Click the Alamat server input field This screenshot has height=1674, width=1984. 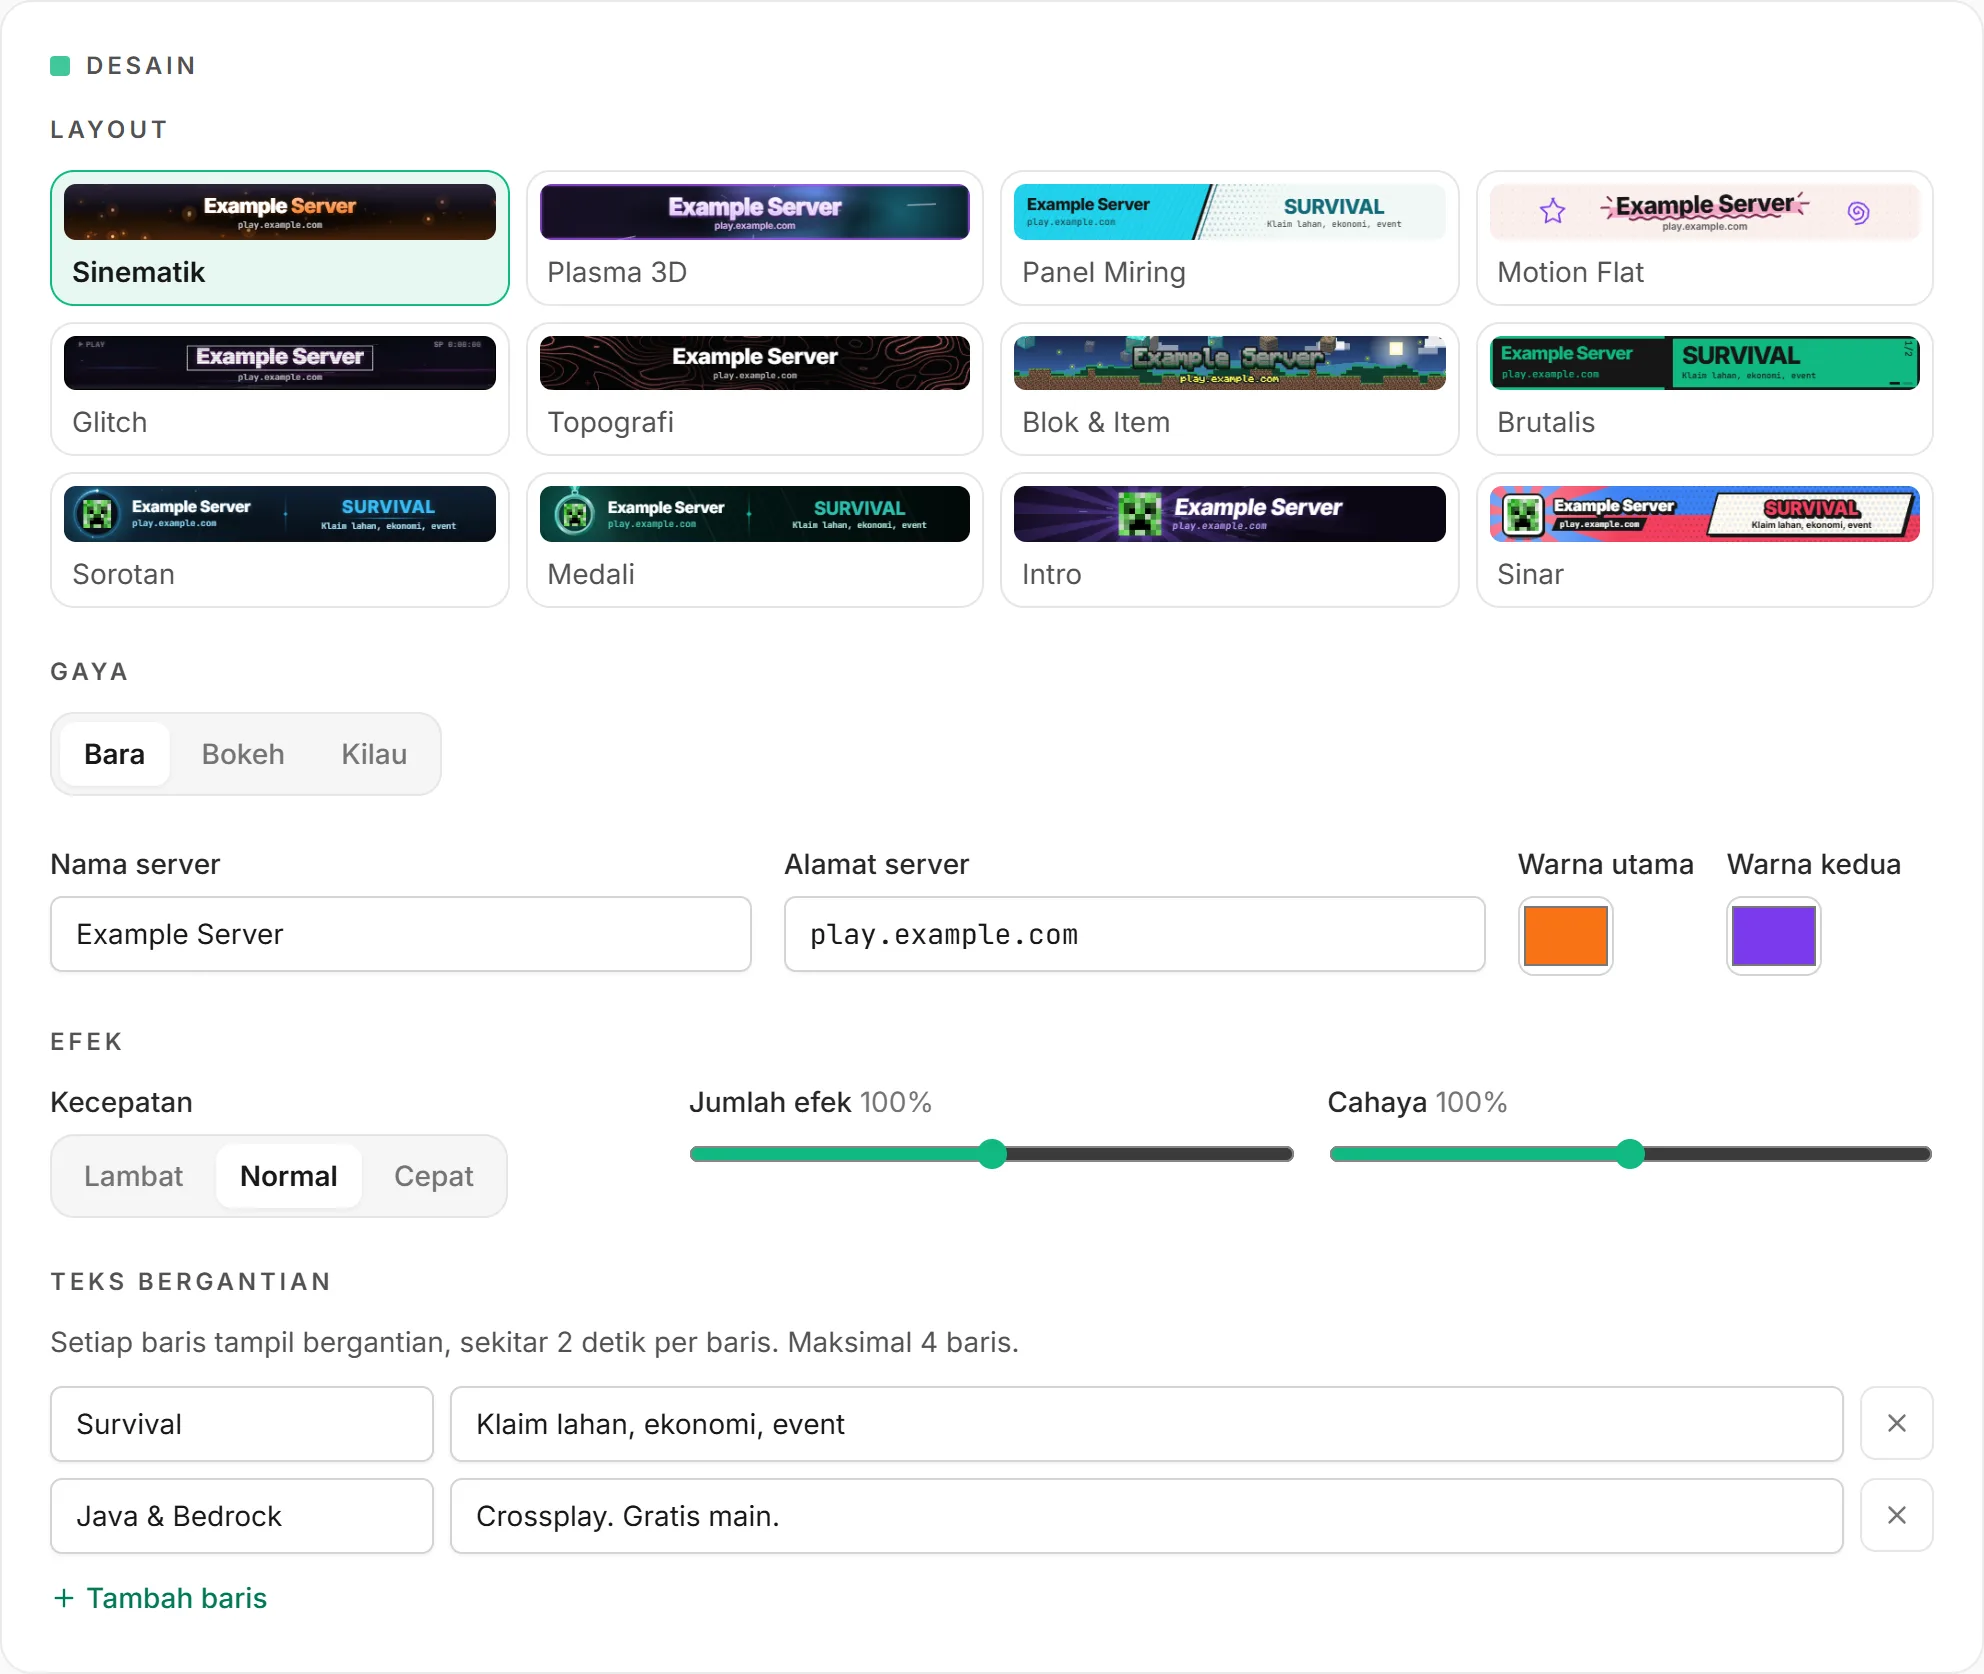[x=1135, y=934]
